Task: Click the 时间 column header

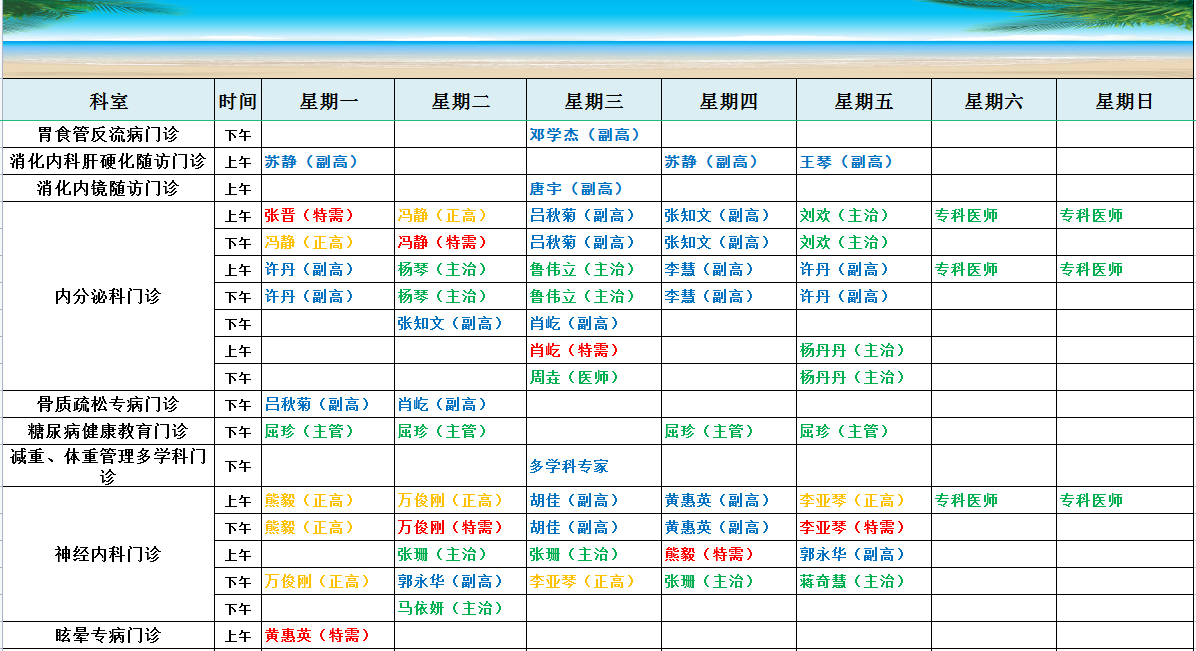Action: coord(238,101)
